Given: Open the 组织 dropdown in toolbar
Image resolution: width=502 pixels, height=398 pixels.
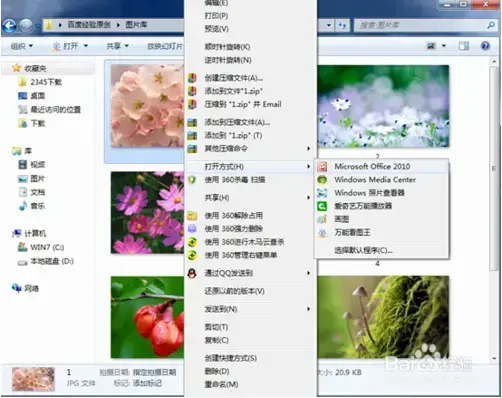Looking at the screenshot, I should (x=22, y=46).
